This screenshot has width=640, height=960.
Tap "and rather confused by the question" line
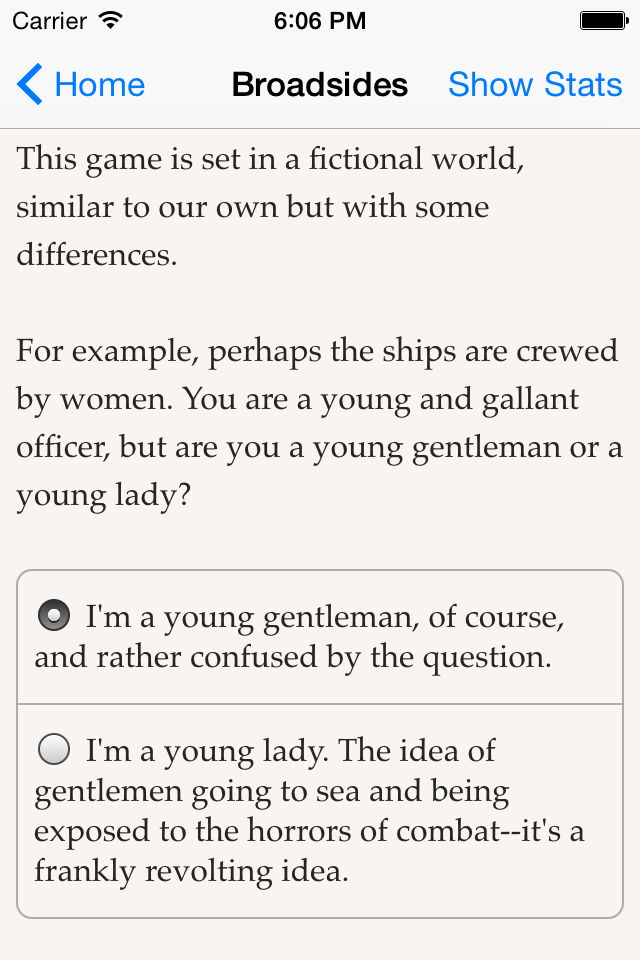click(293, 658)
